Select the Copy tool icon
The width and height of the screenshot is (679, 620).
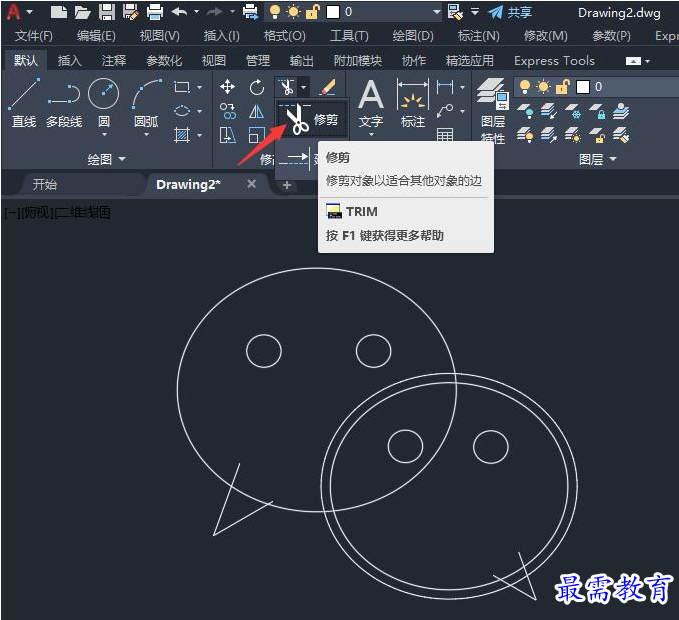coord(227,111)
